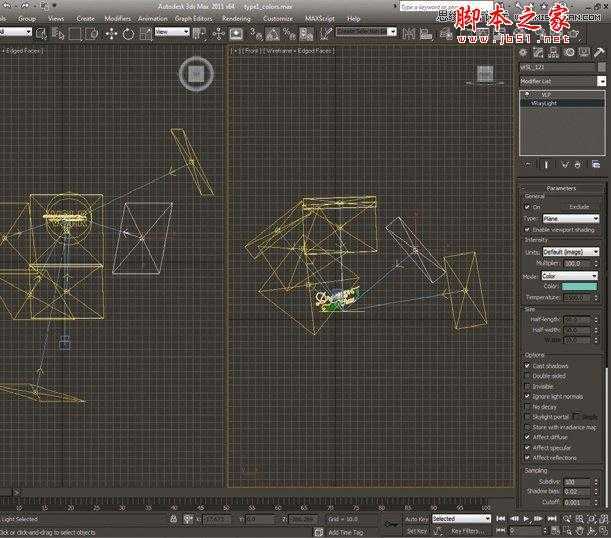
Task: Enable Double-sided checkbox
Action: (x=527, y=376)
